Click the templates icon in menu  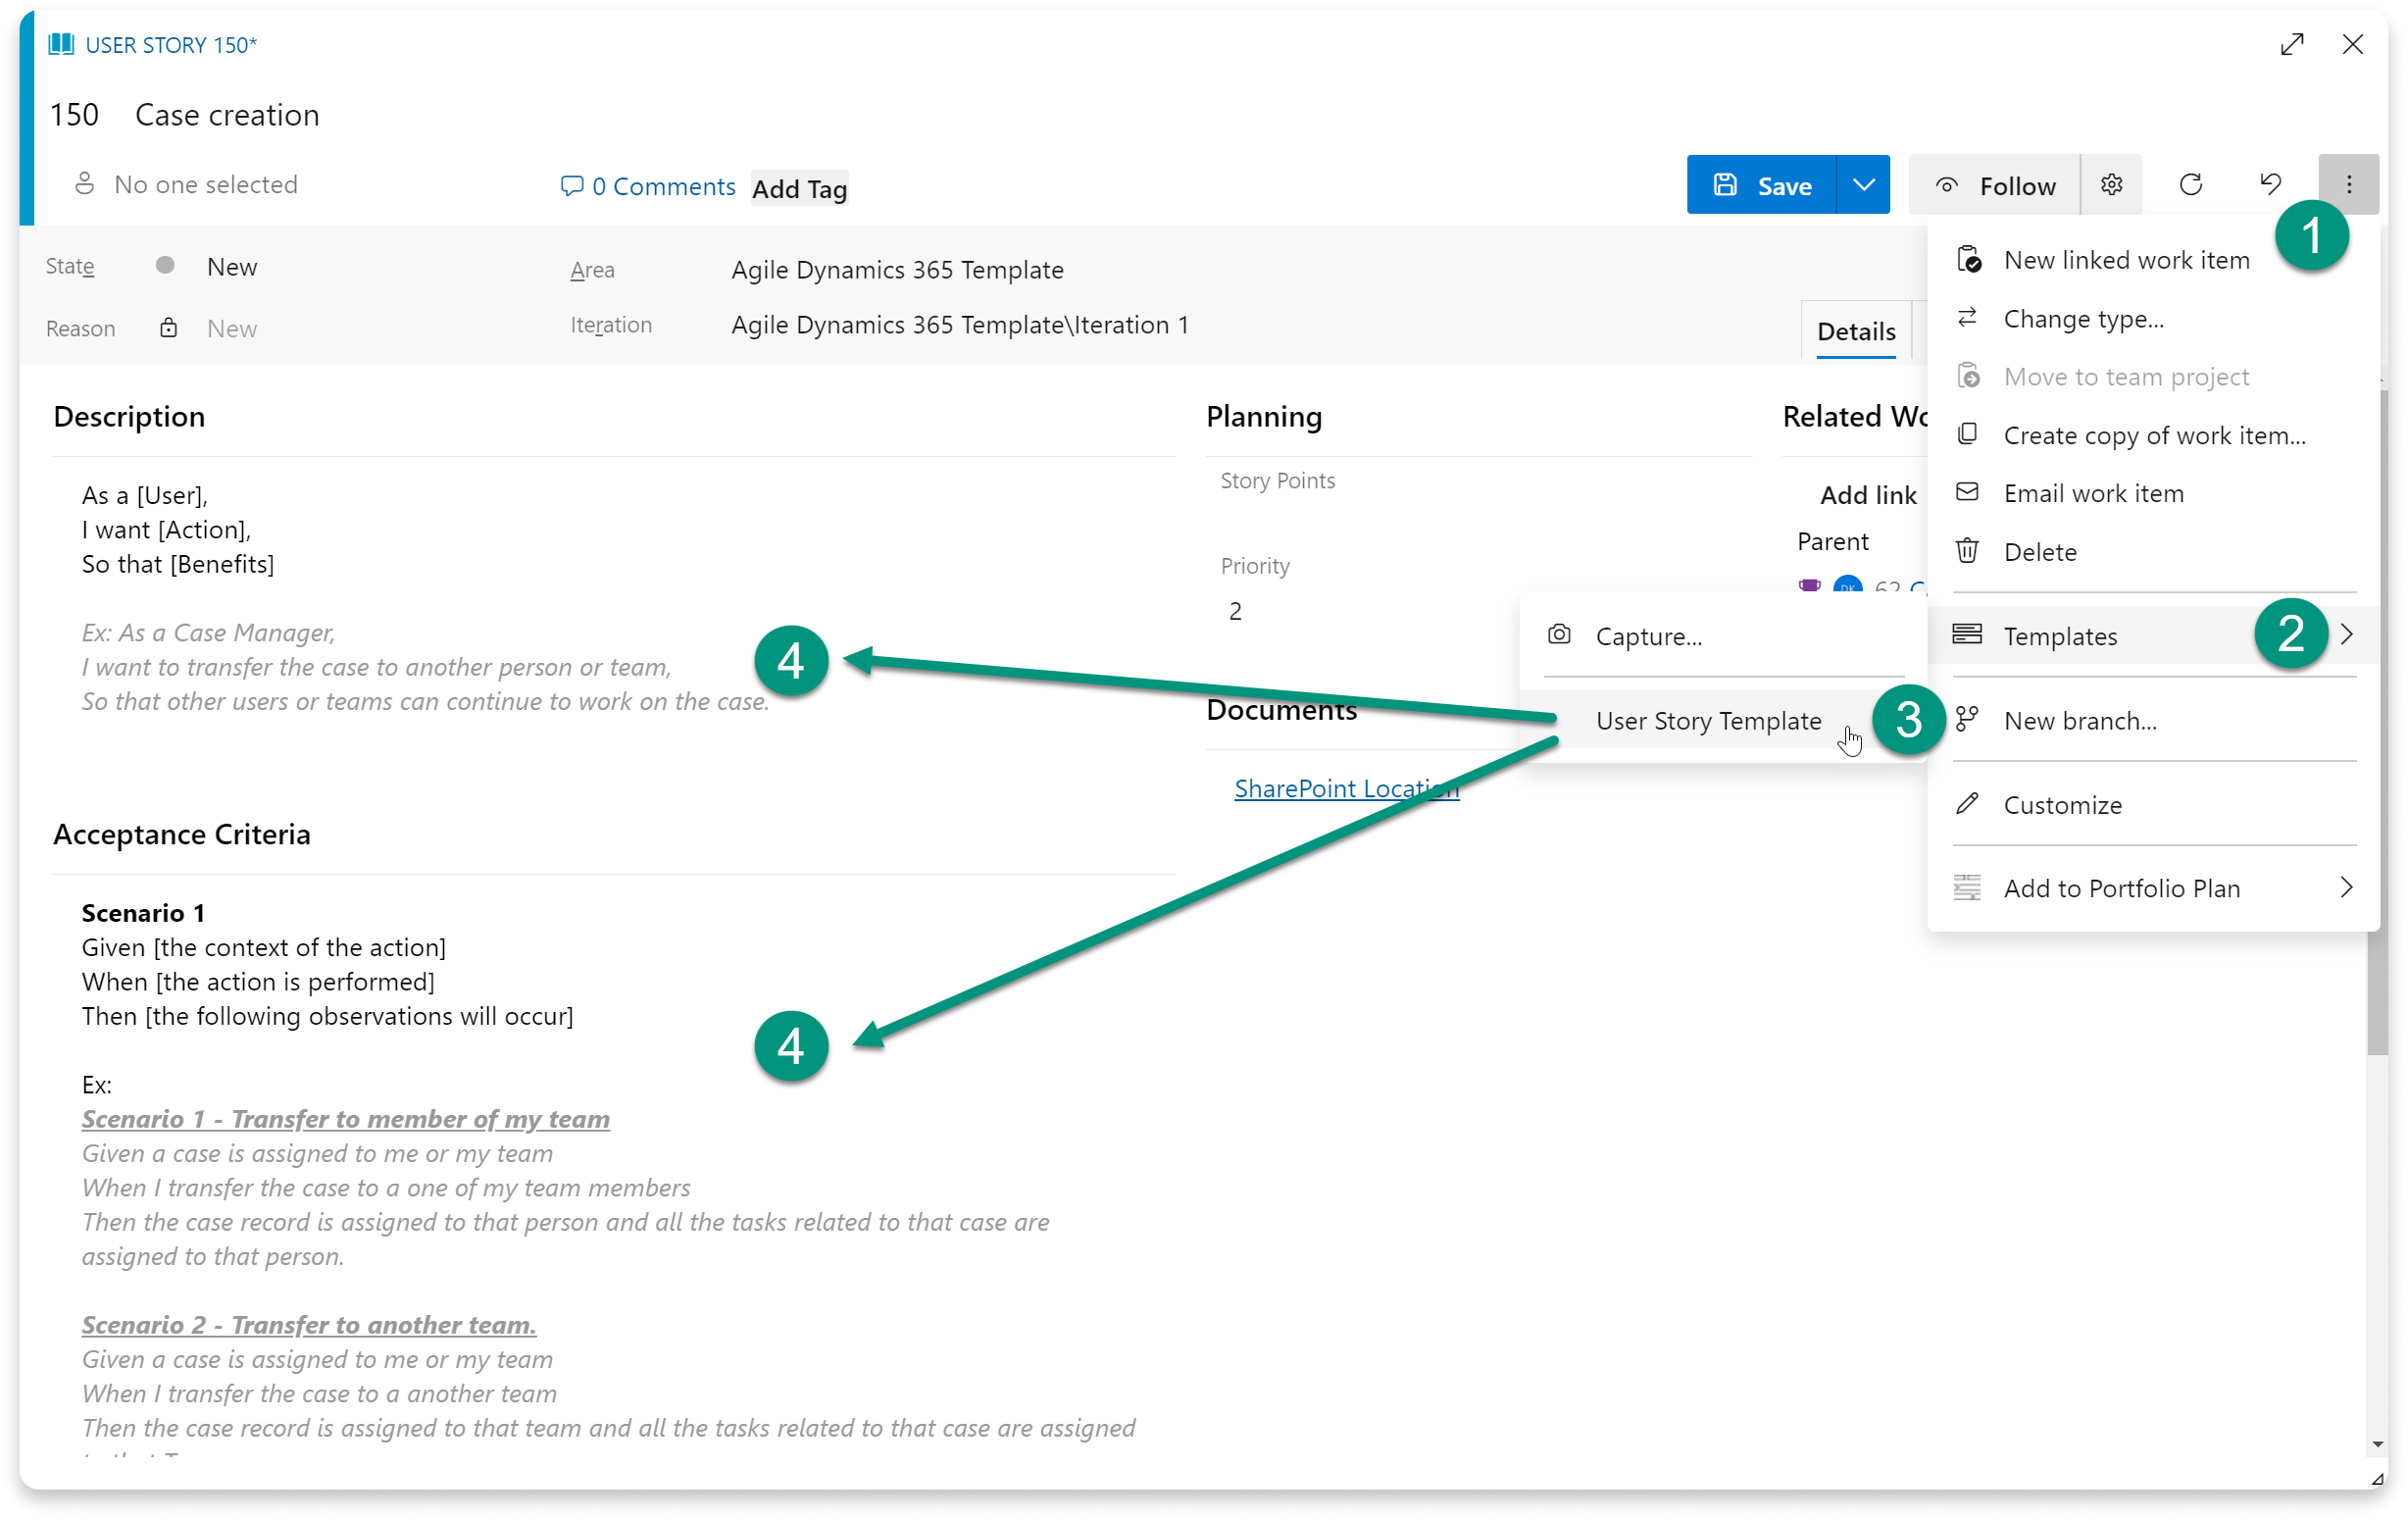pos(1967,635)
